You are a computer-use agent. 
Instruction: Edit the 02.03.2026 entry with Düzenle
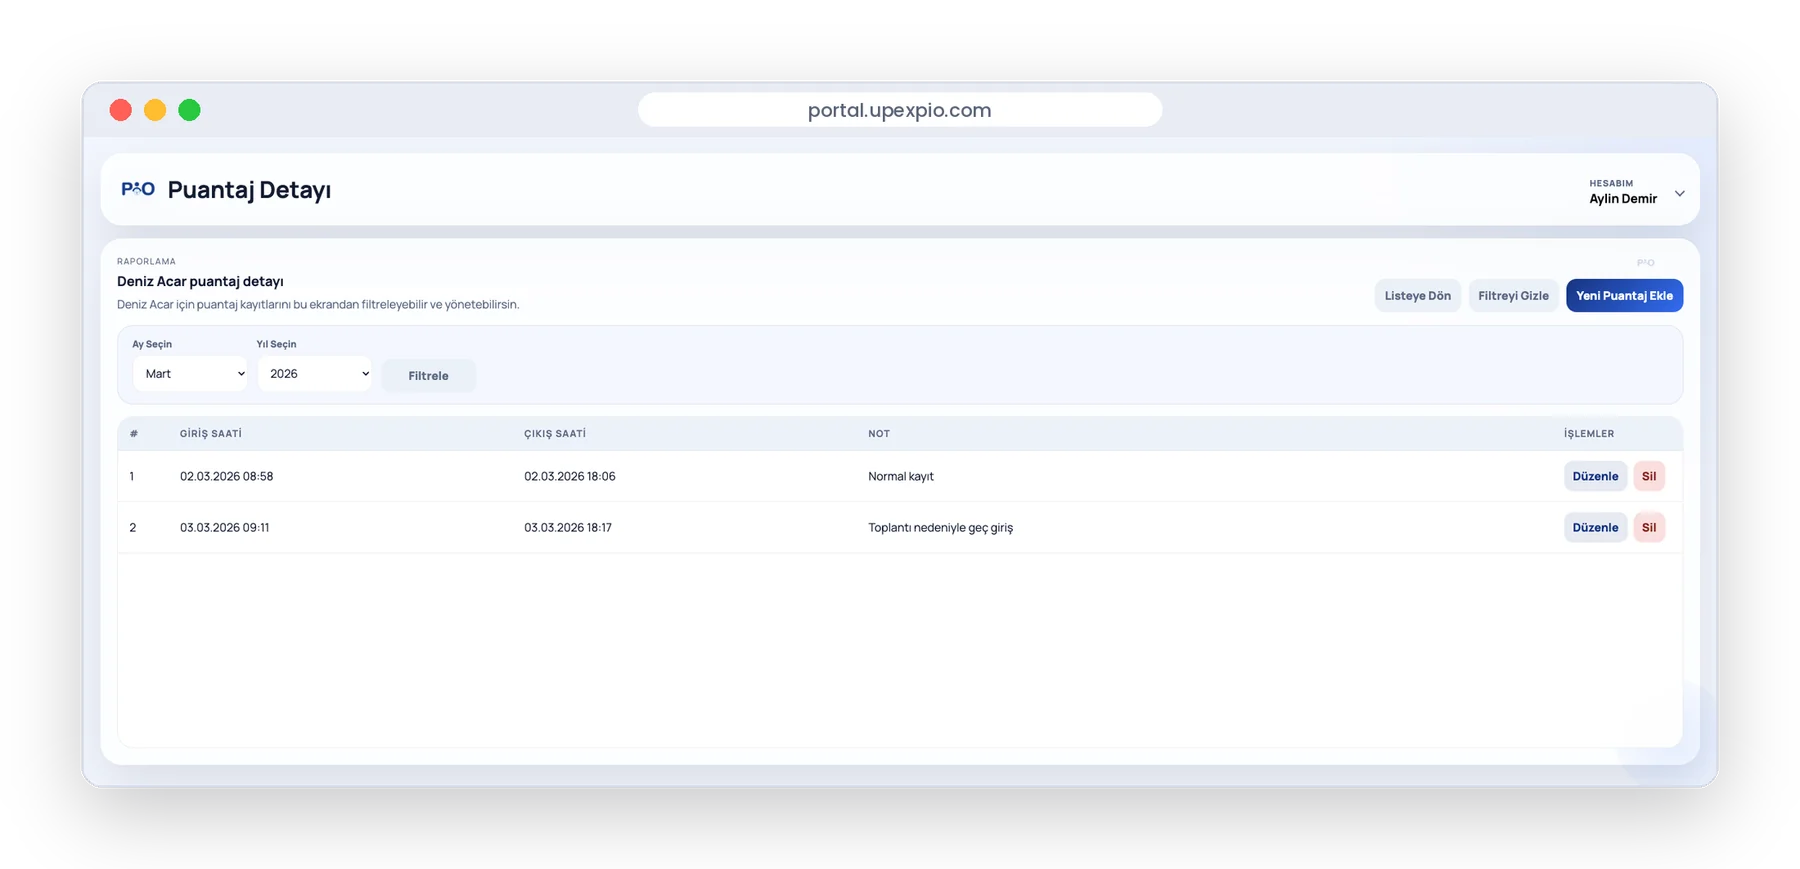pyautogui.click(x=1595, y=476)
